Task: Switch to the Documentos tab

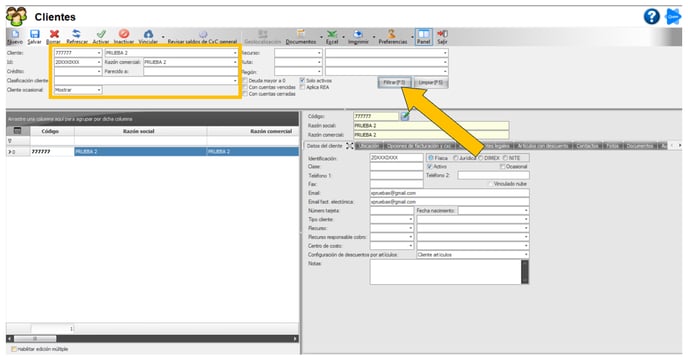Action: coord(640,146)
